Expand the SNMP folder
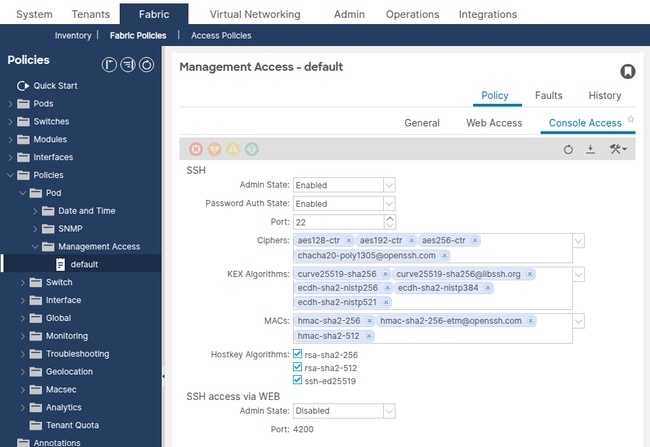Viewport: 650px width, 447px height. tap(35, 229)
